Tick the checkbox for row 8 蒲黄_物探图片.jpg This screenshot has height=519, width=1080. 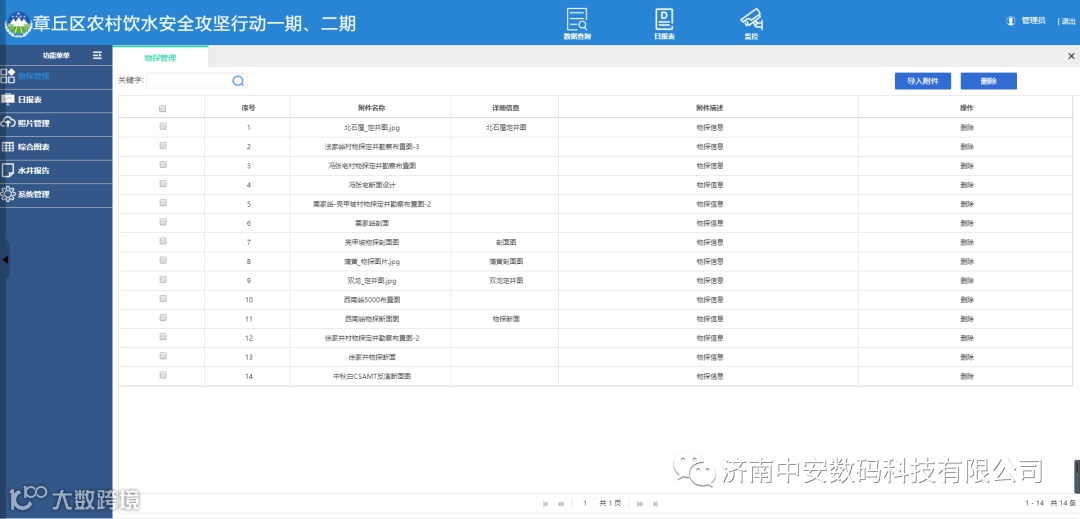pos(163,260)
